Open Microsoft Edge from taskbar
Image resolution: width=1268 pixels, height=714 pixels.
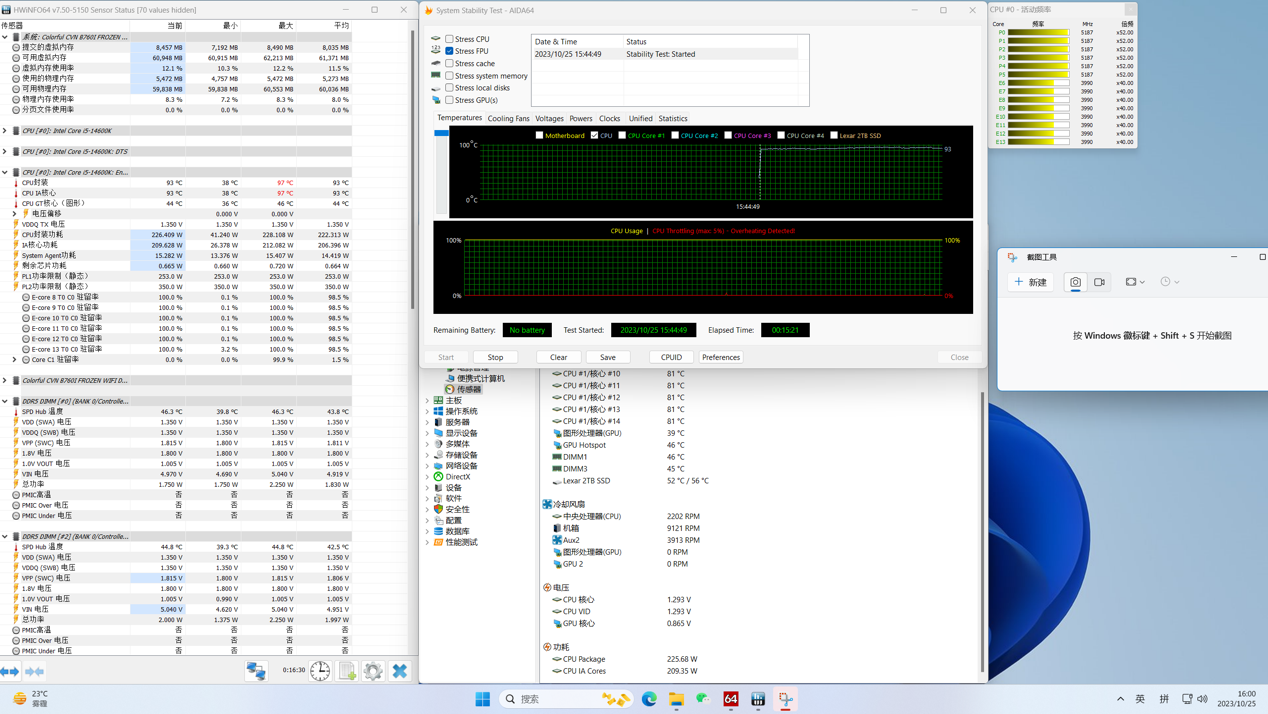(650, 699)
